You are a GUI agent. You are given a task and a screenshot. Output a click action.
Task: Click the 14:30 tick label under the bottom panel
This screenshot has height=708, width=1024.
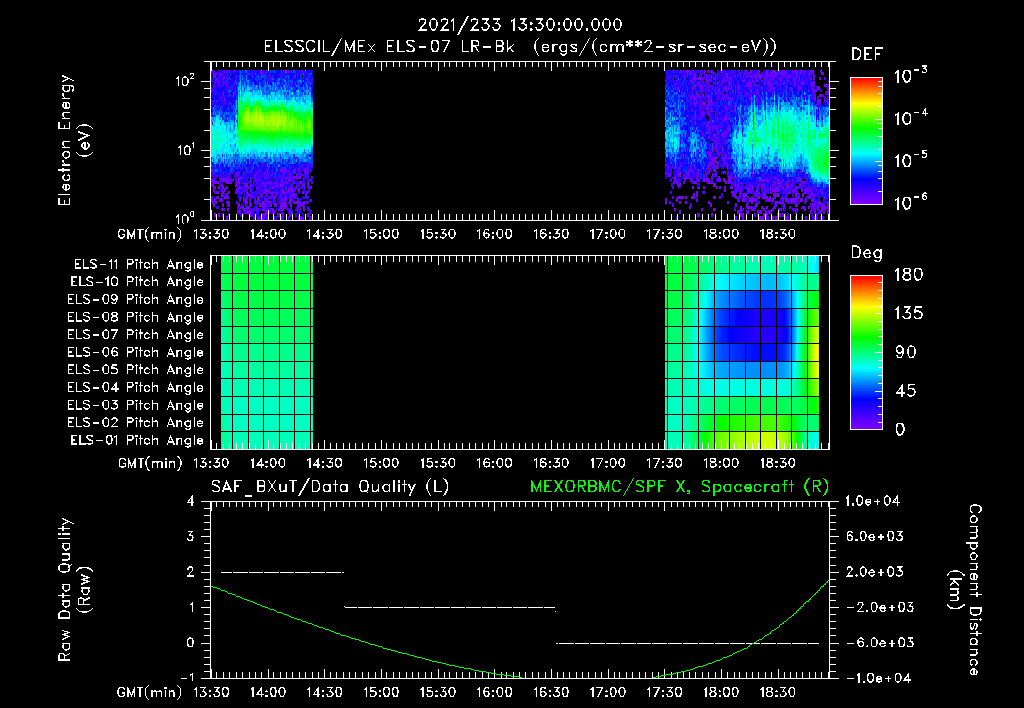click(324, 692)
